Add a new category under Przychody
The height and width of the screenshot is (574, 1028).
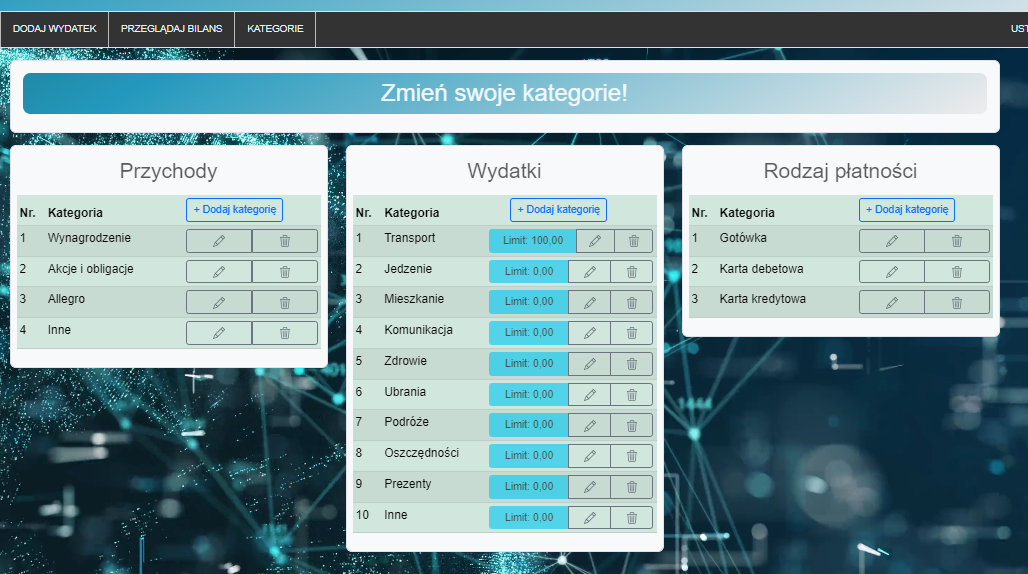tap(235, 210)
